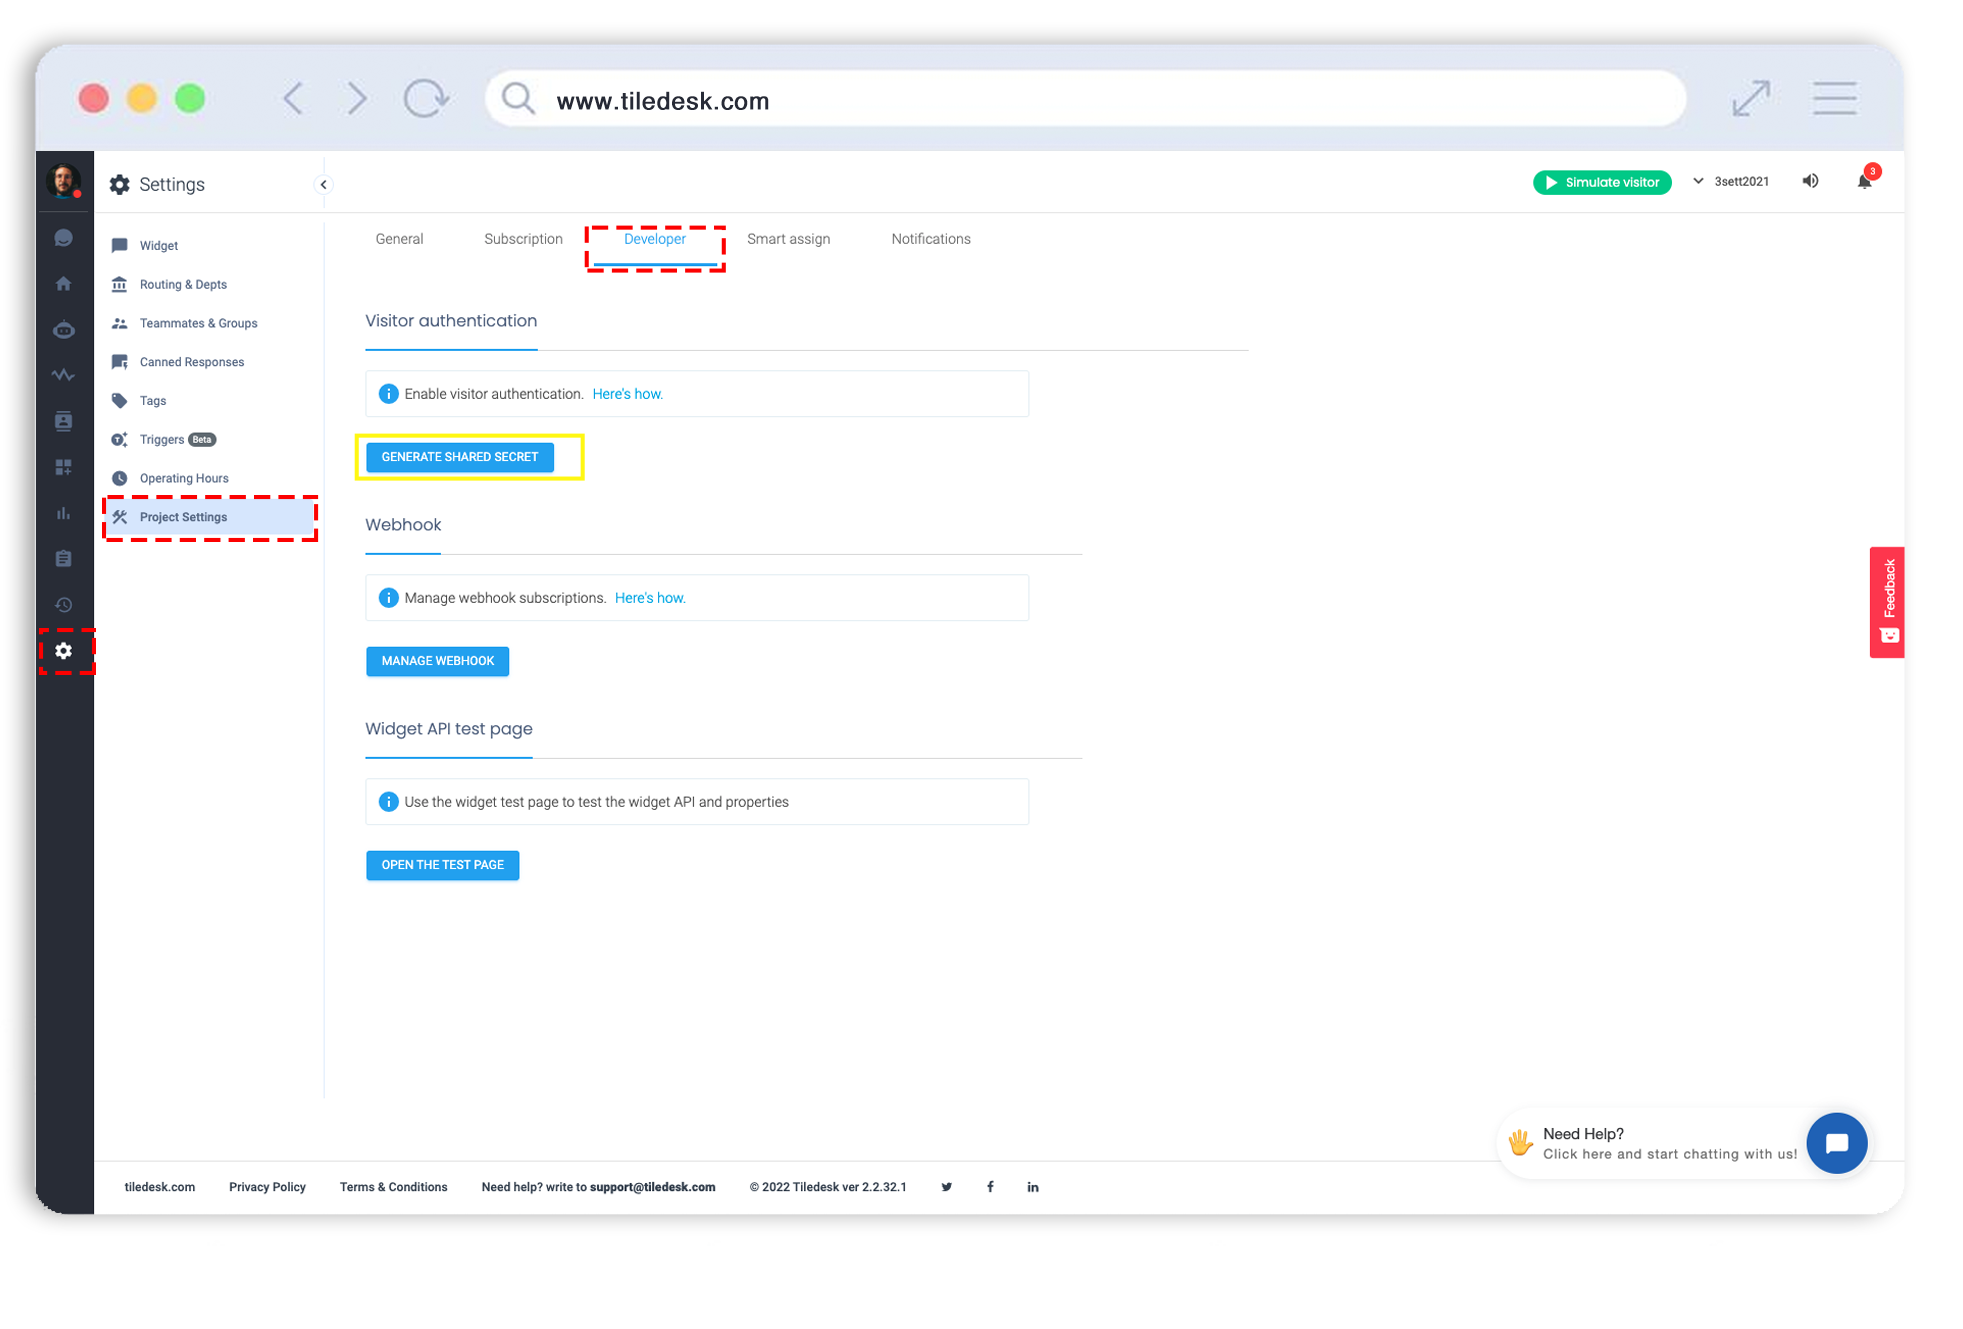Image resolution: width=1963 pixels, height=1329 pixels.
Task: Open the bot icon in left rail
Action: coord(64,330)
